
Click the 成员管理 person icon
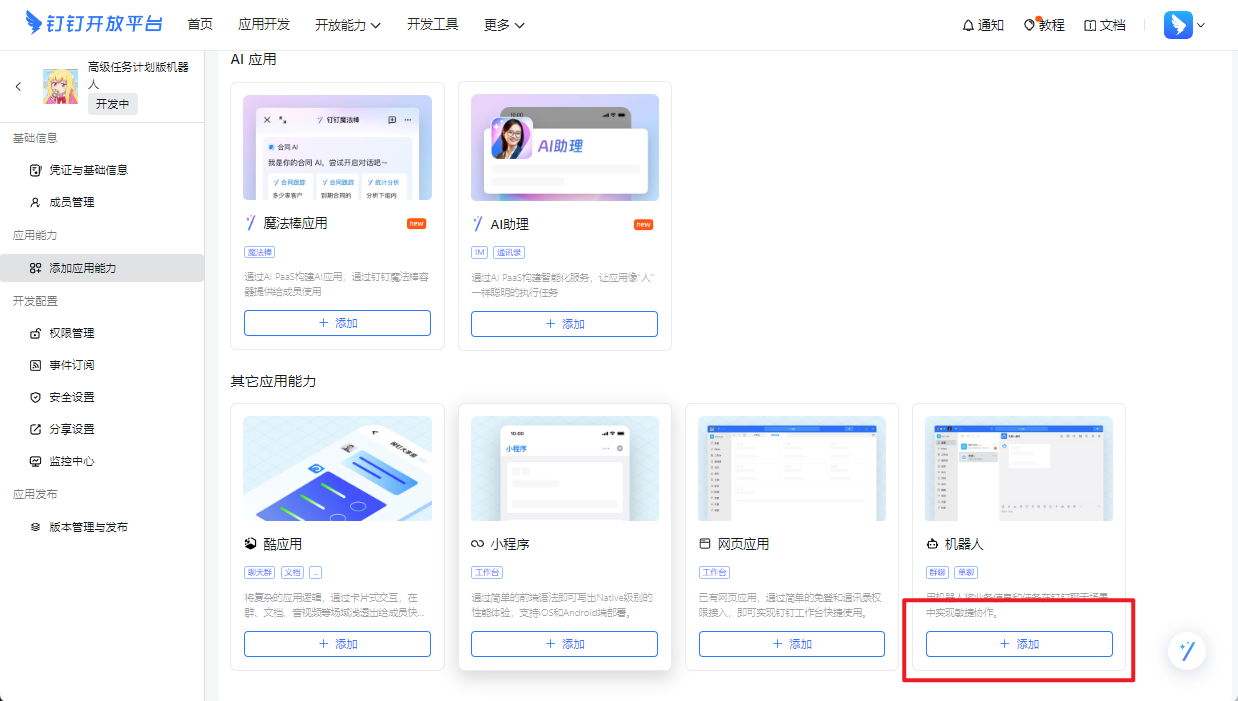36,202
